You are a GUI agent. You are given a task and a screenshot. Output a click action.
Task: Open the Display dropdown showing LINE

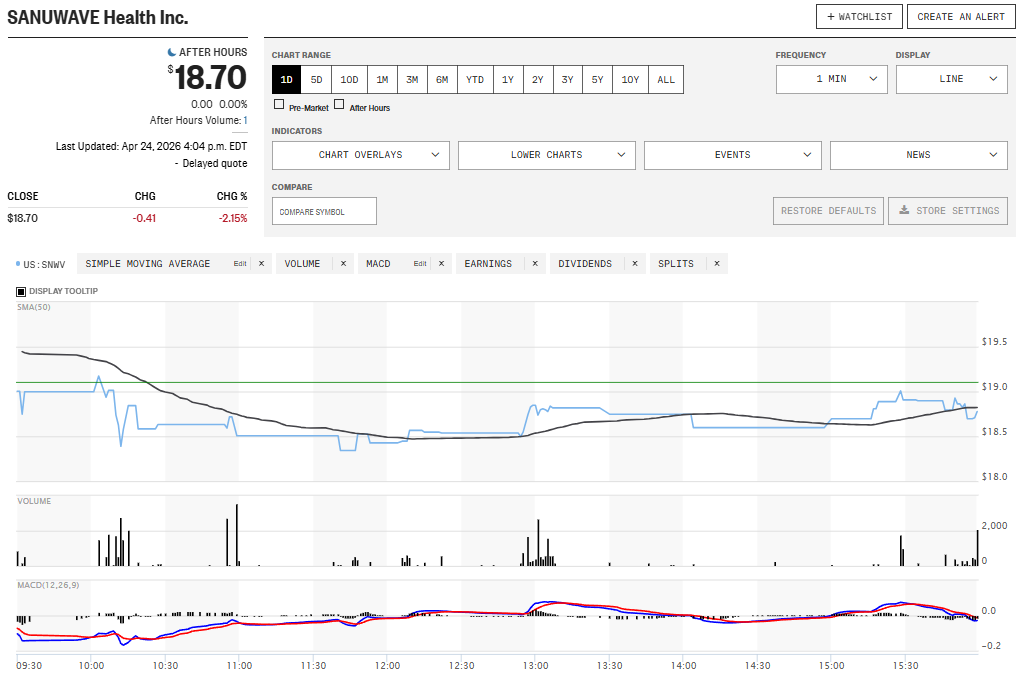point(951,79)
